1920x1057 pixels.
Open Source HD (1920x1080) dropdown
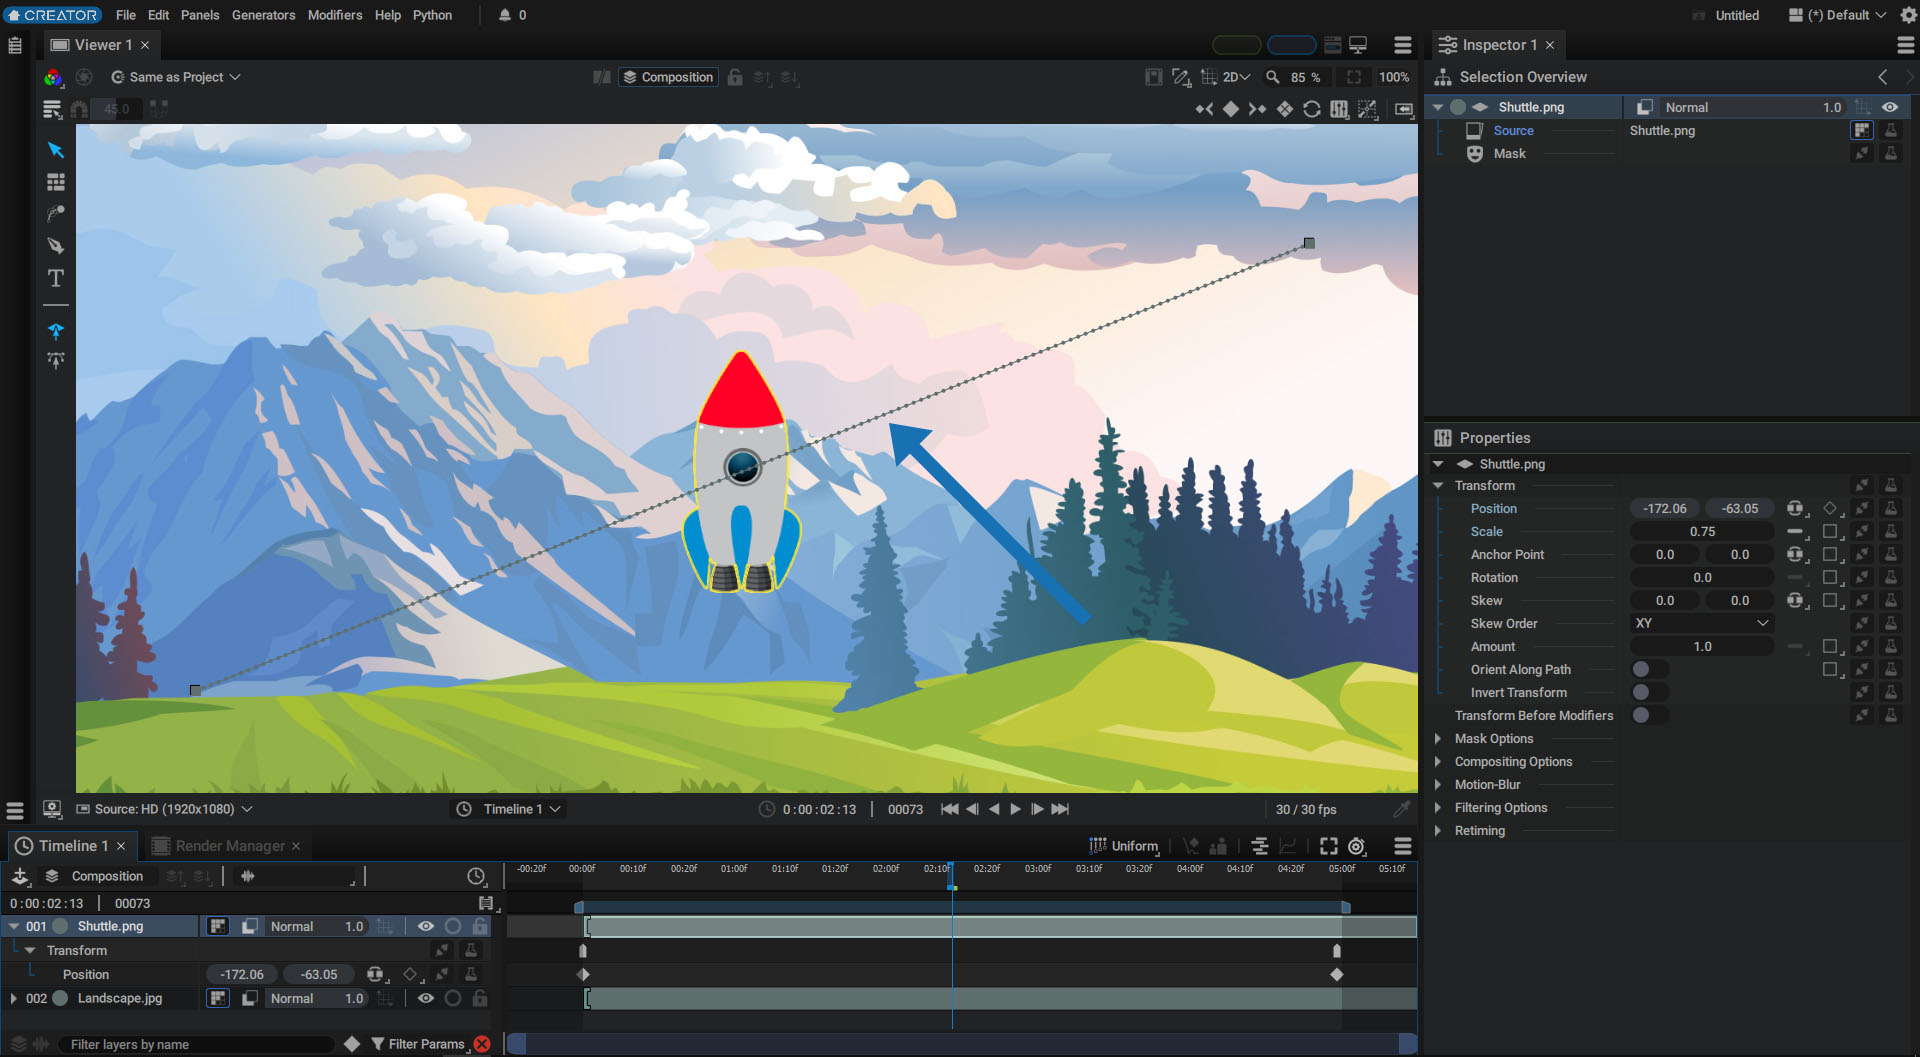(x=165, y=809)
